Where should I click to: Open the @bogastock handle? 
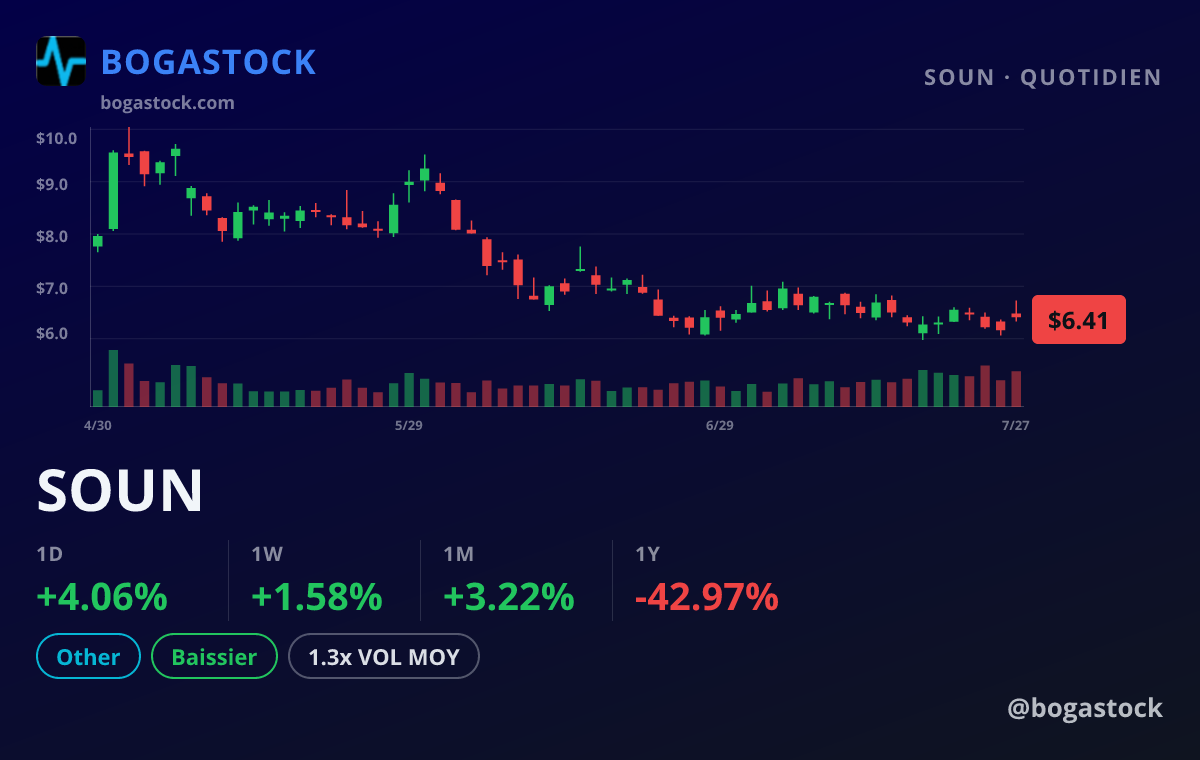pyautogui.click(x=1085, y=708)
